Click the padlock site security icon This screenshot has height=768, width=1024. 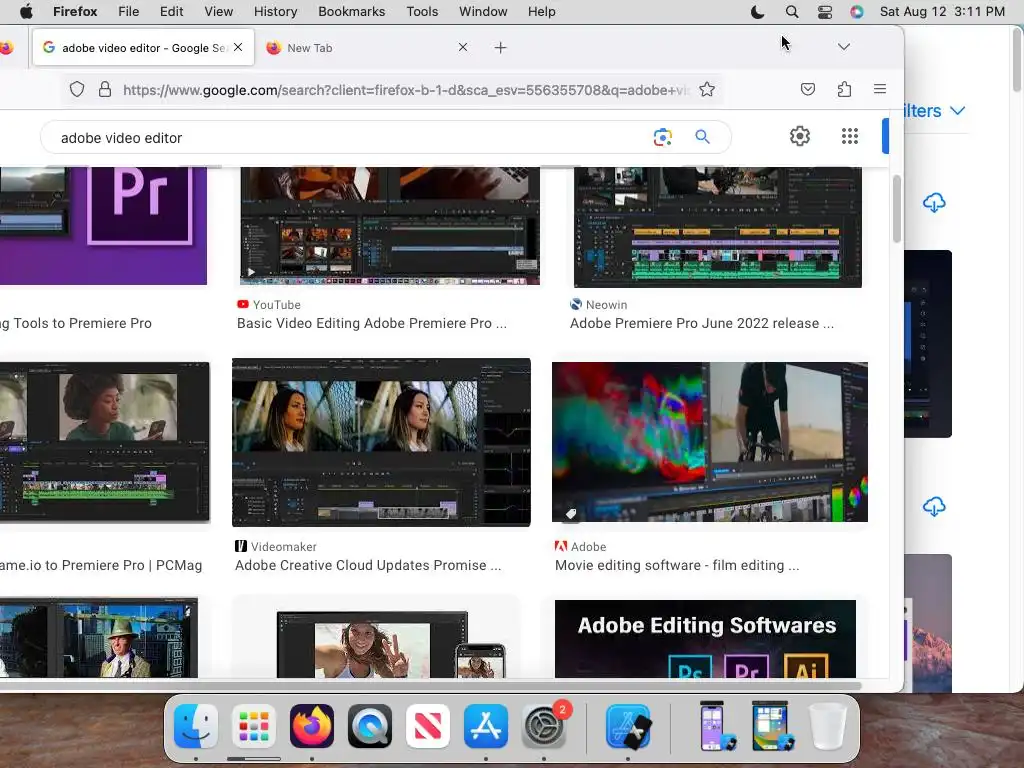[x=104, y=89]
